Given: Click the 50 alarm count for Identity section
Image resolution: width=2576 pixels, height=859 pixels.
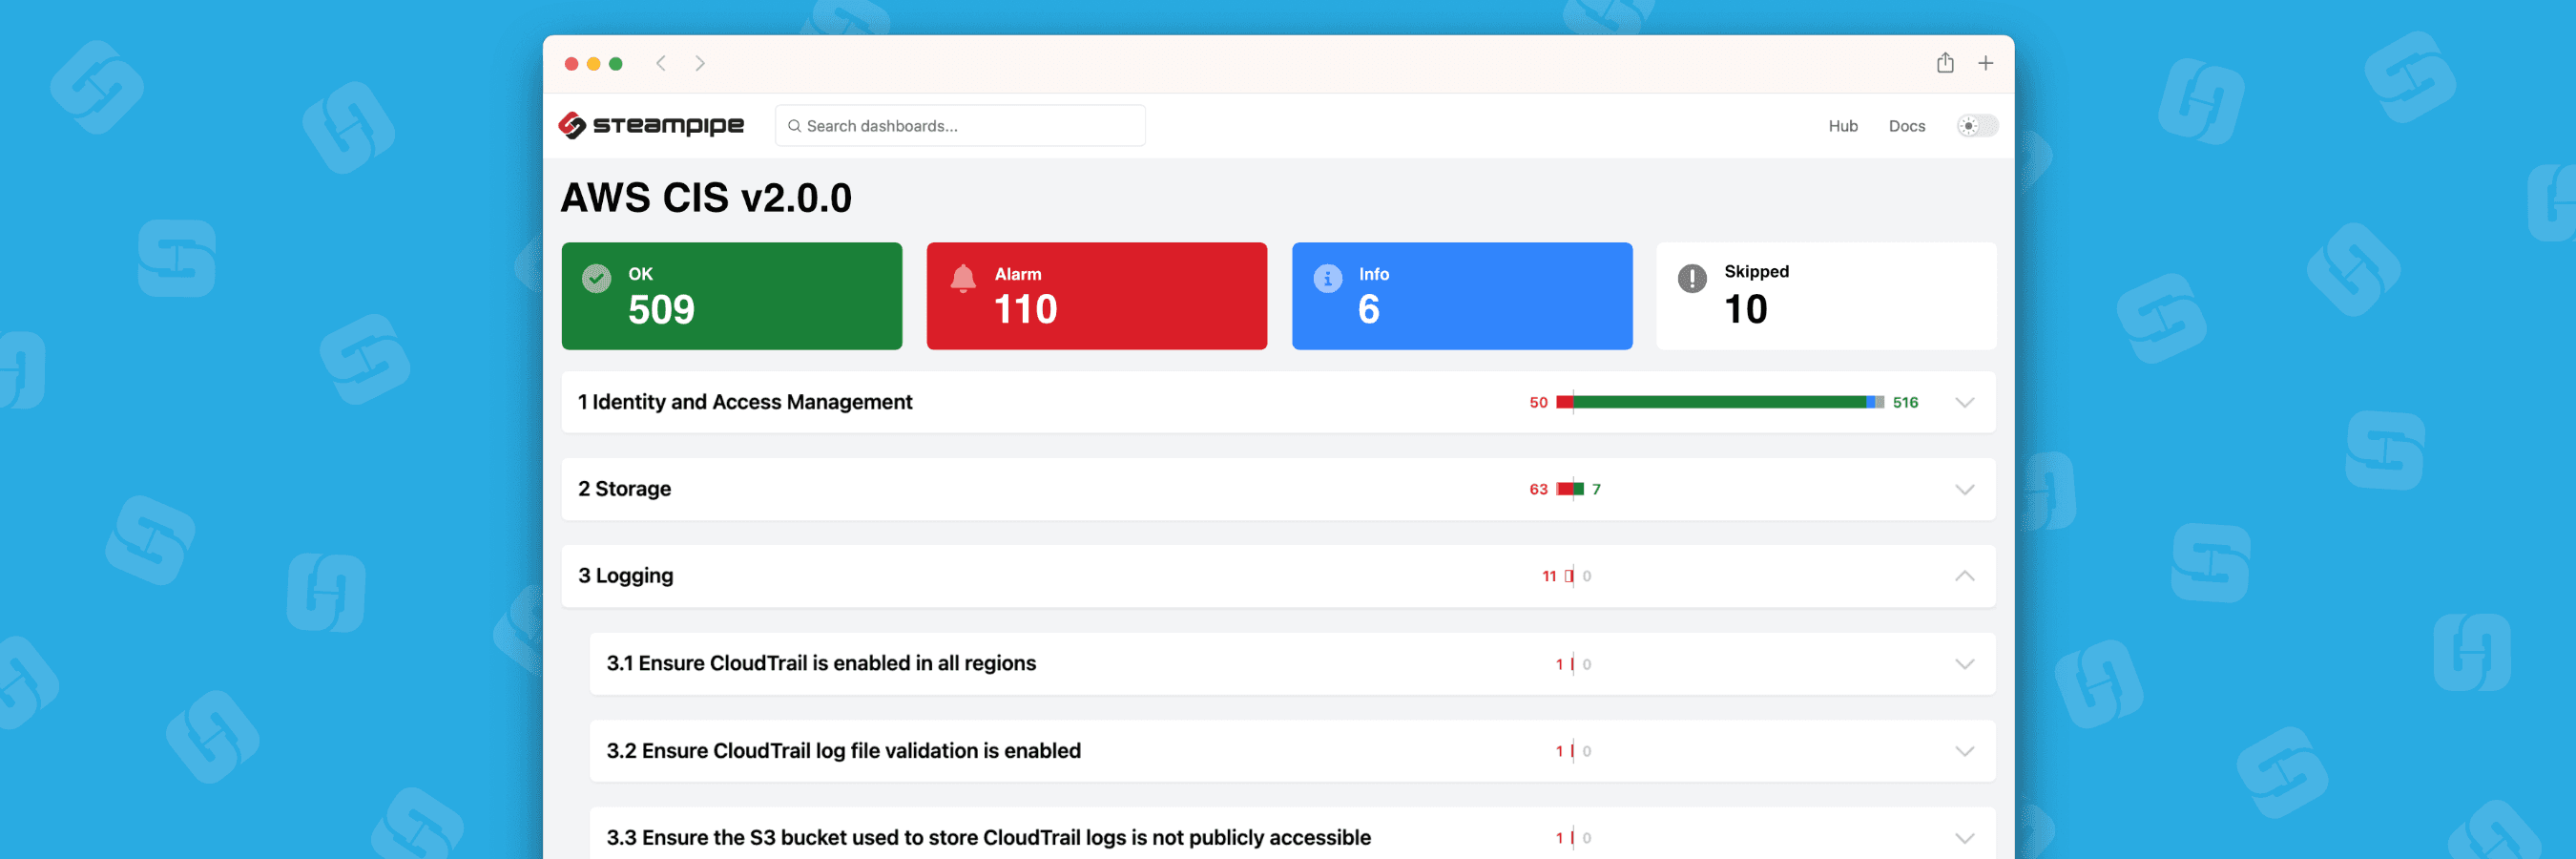Looking at the screenshot, I should pos(1538,402).
